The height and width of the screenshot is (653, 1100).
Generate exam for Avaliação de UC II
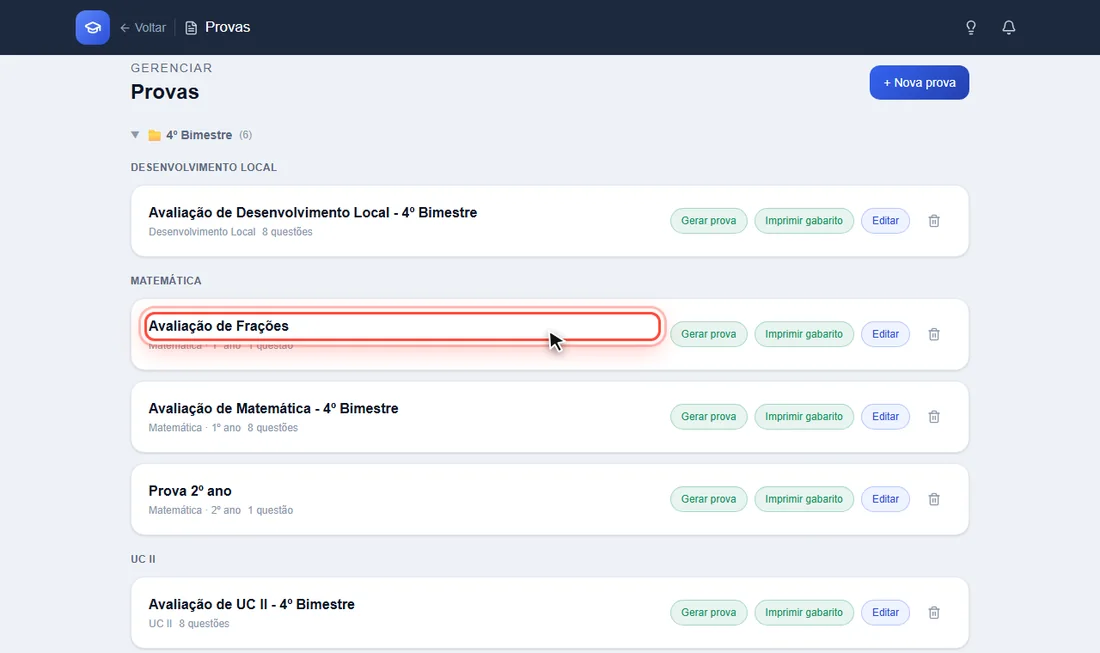click(x=709, y=612)
